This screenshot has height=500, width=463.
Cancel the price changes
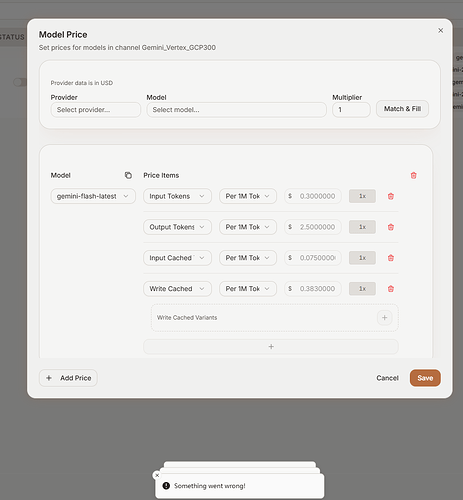387,378
